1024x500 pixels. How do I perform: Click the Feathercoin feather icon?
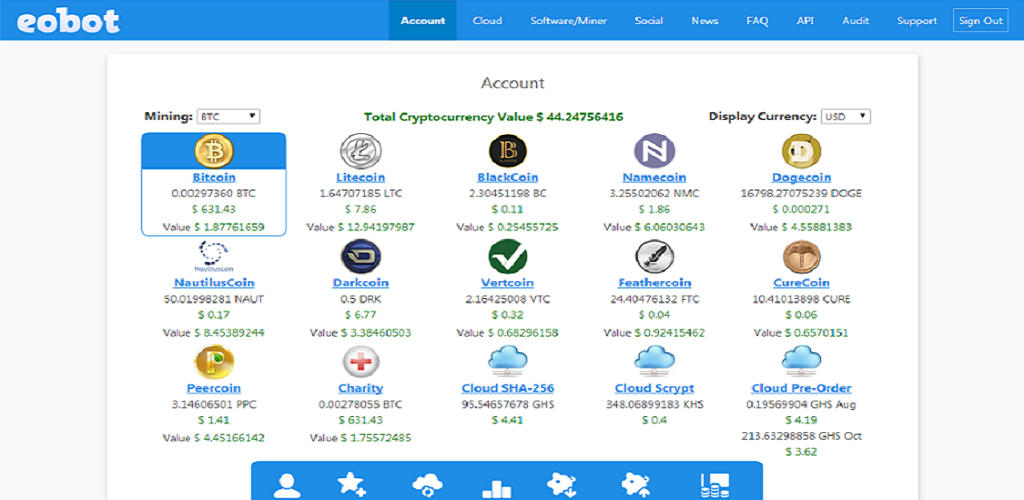tap(654, 257)
